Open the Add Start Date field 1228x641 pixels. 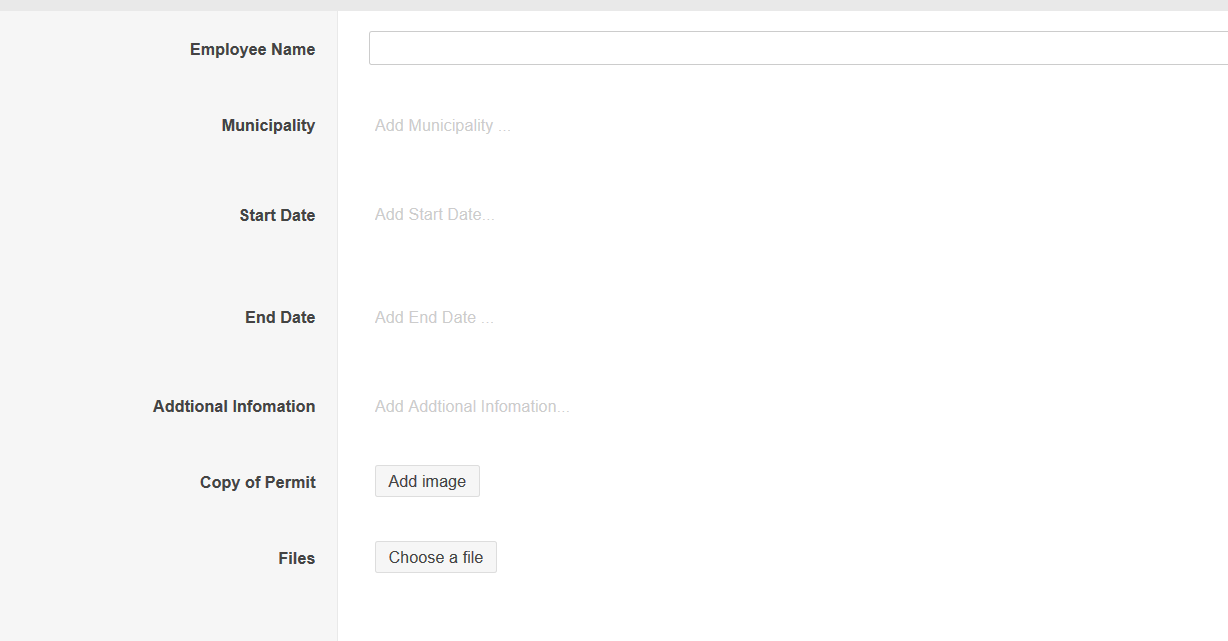point(434,215)
